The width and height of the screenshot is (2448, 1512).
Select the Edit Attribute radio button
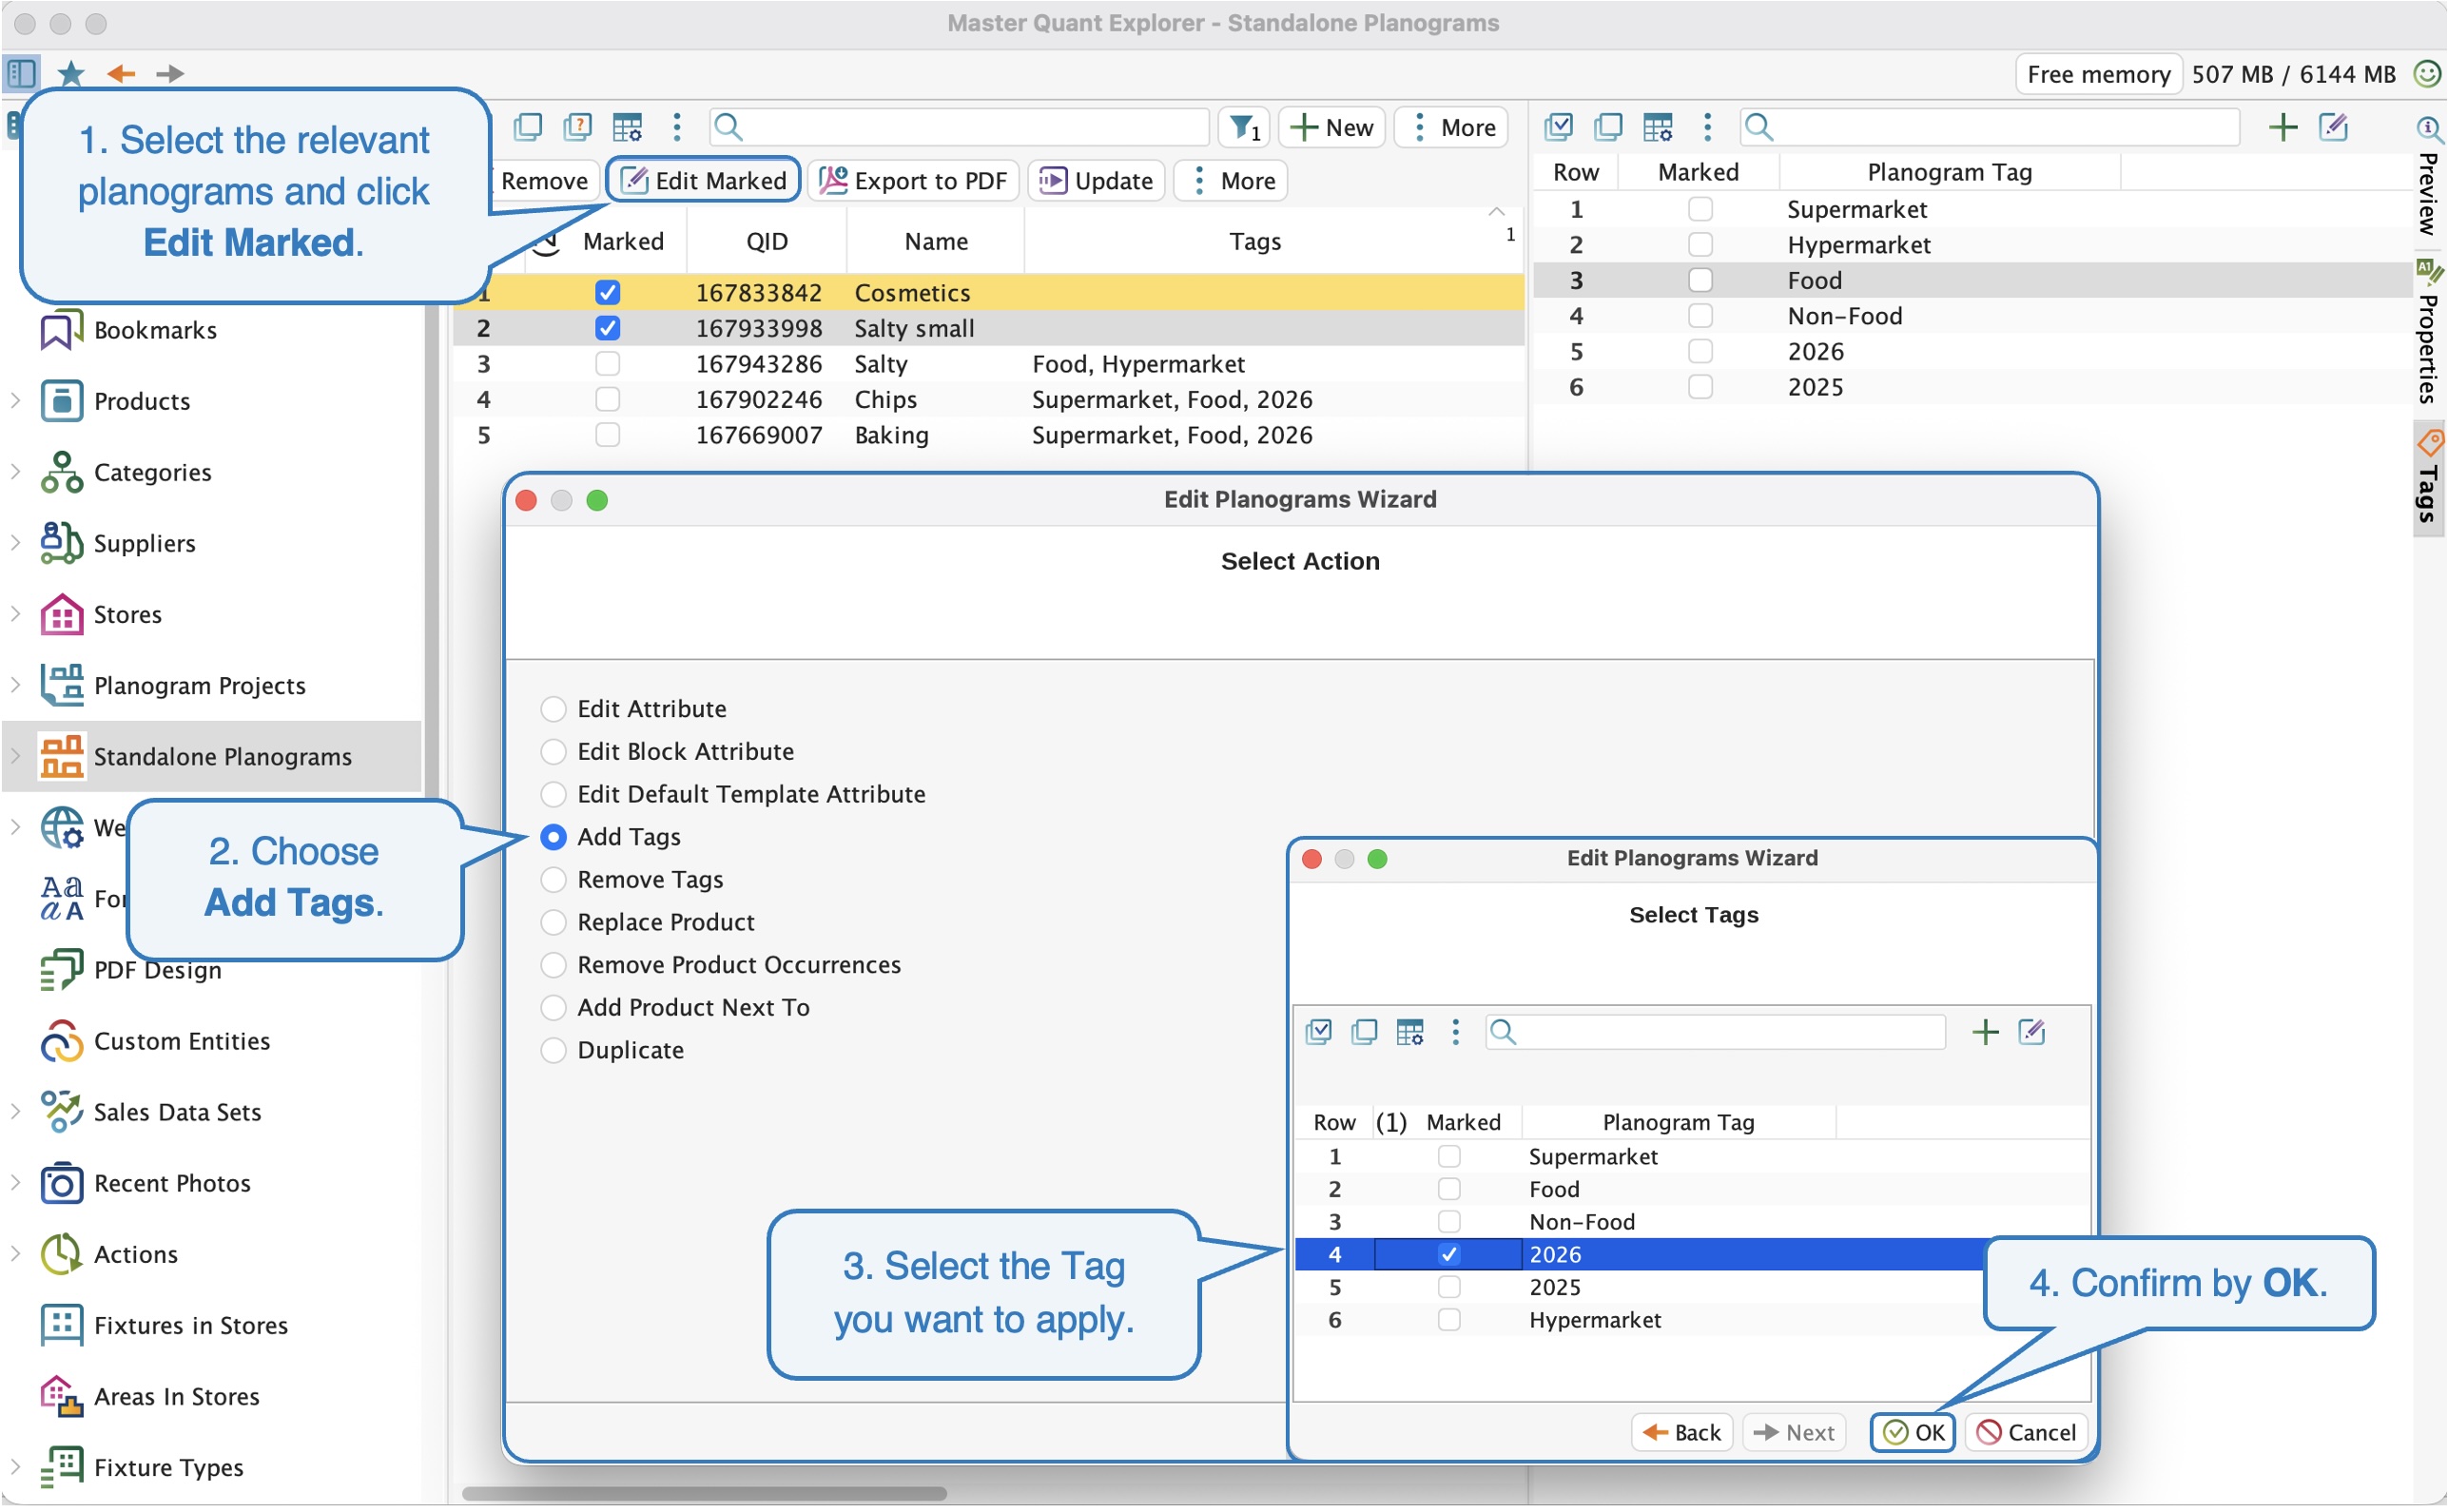click(553, 709)
